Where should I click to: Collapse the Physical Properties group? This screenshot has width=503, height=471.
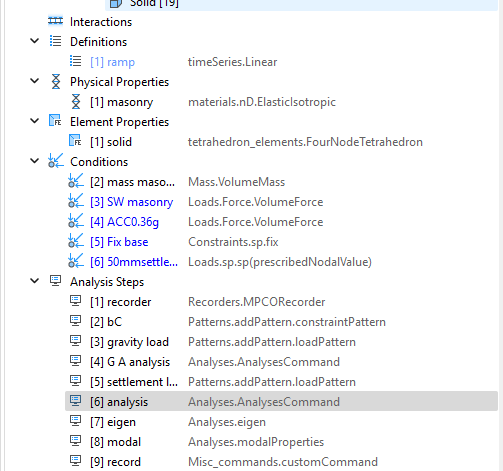(x=35, y=81)
